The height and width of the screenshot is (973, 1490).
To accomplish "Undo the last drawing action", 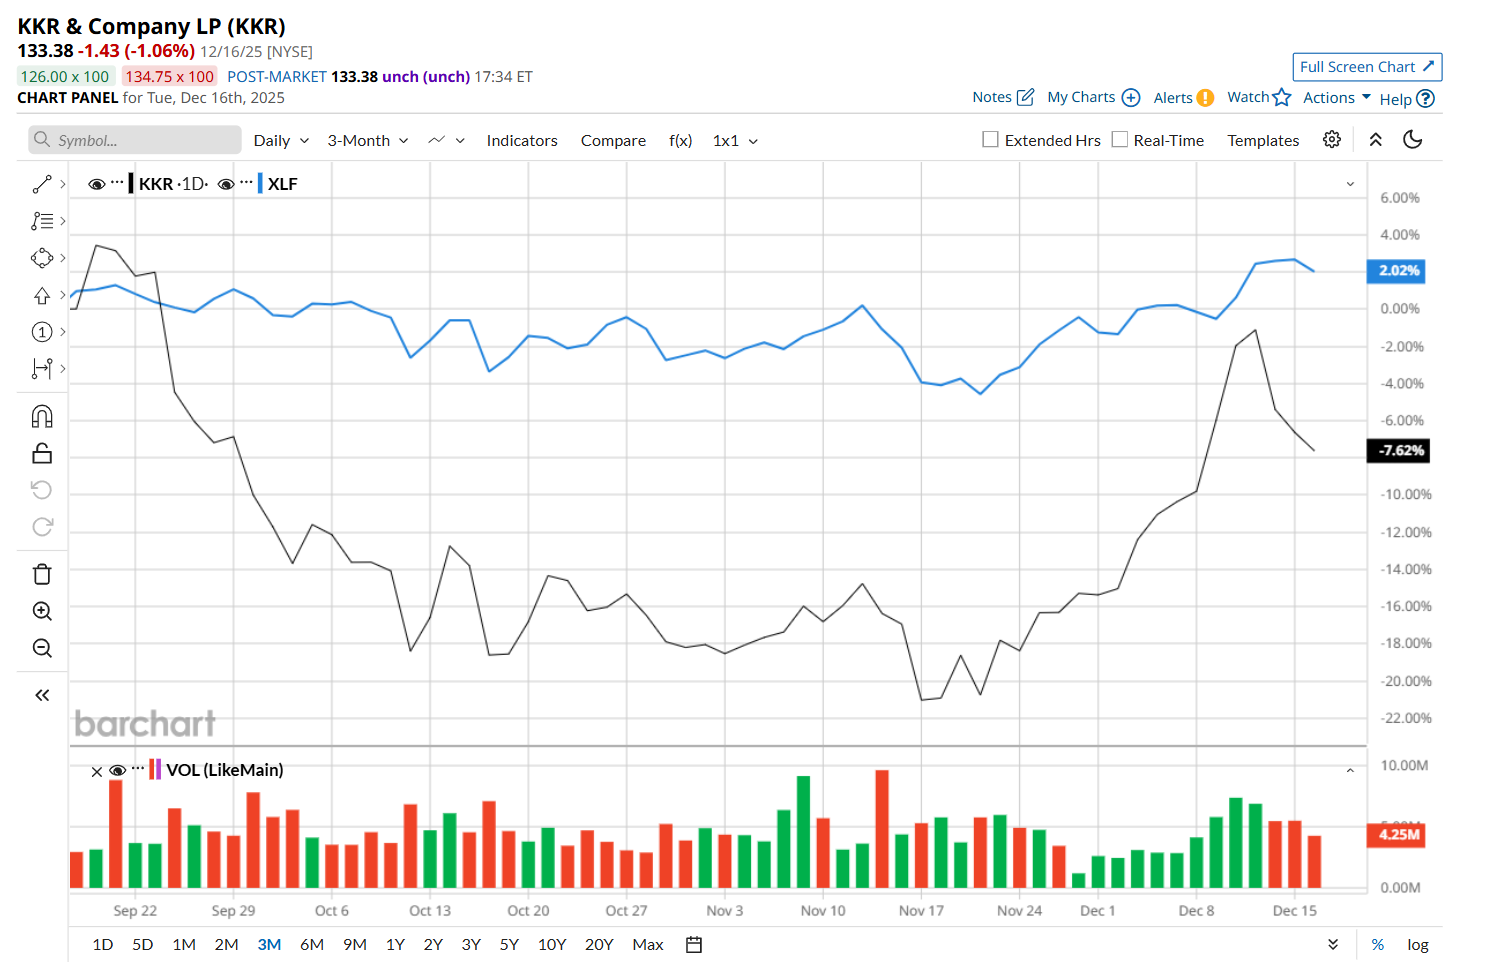I will (x=41, y=490).
